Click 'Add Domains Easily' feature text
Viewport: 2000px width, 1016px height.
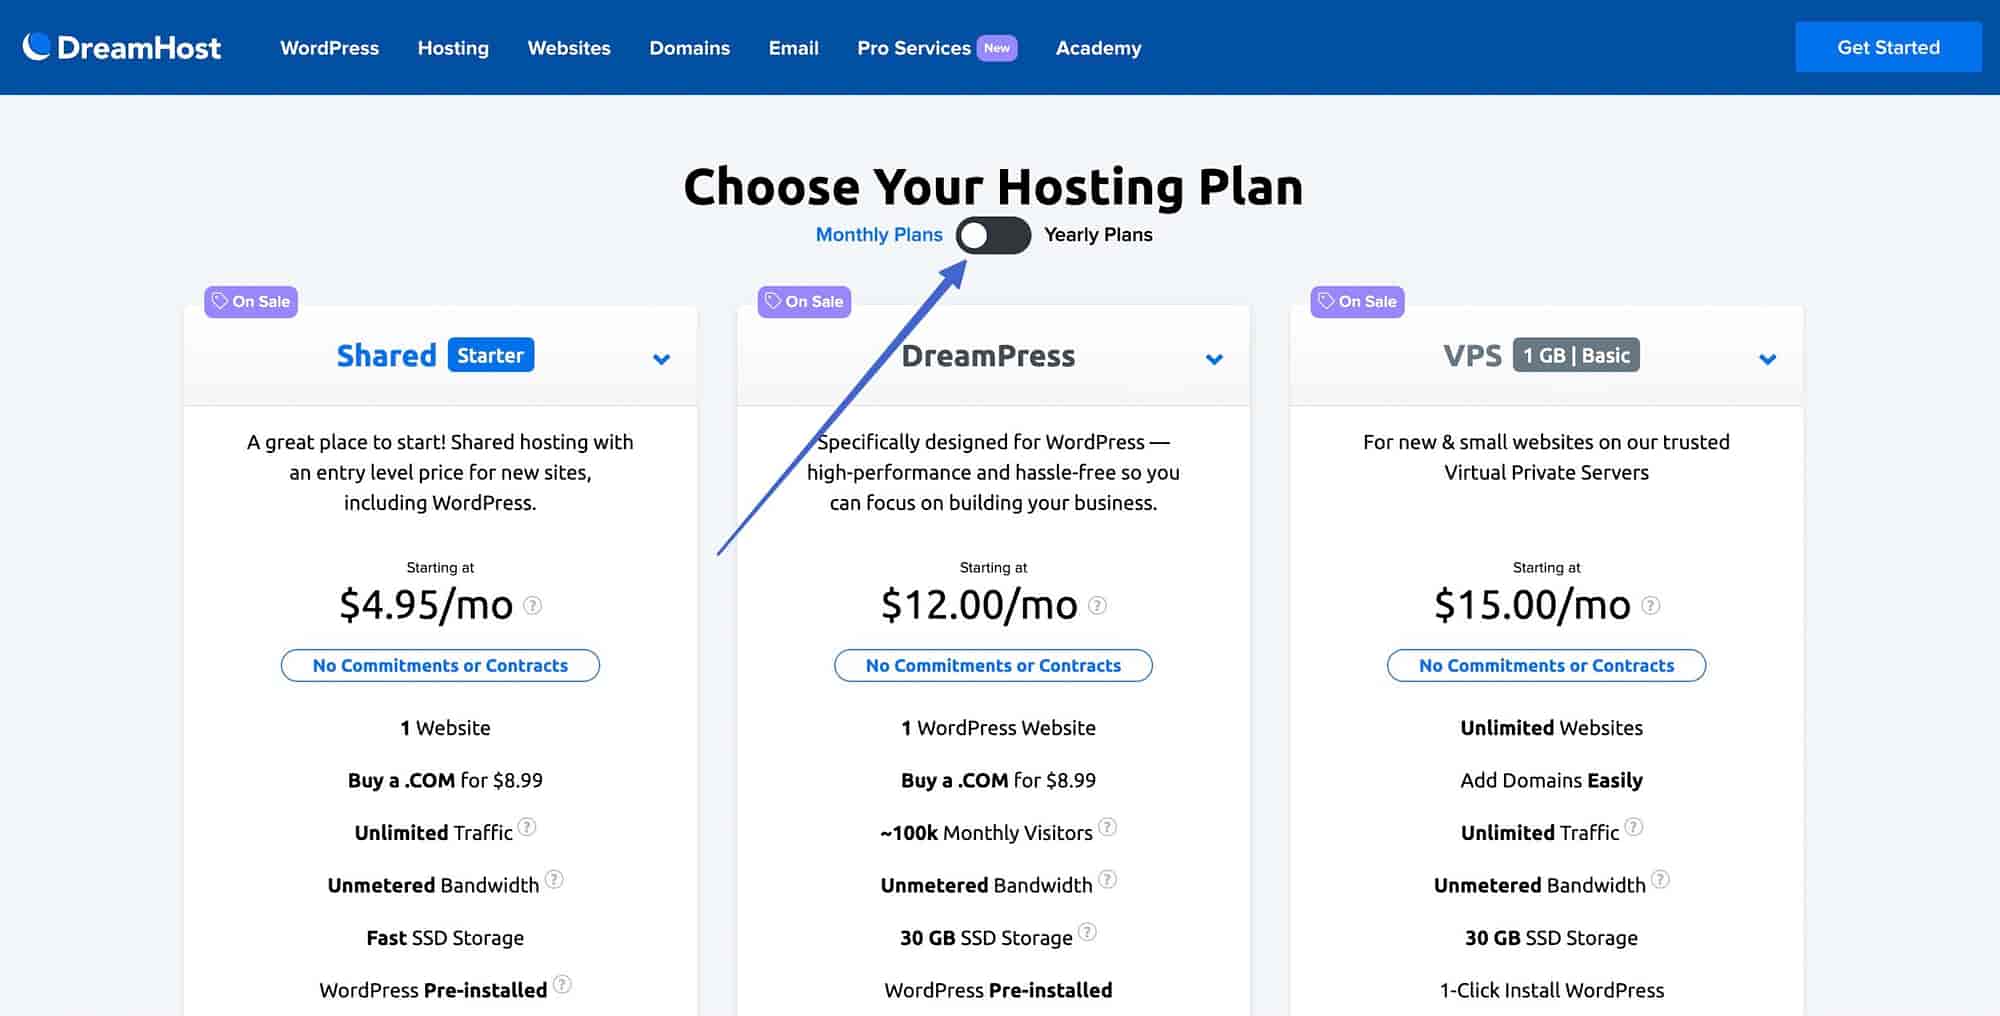pyautogui.click(x=1551, y=780)
